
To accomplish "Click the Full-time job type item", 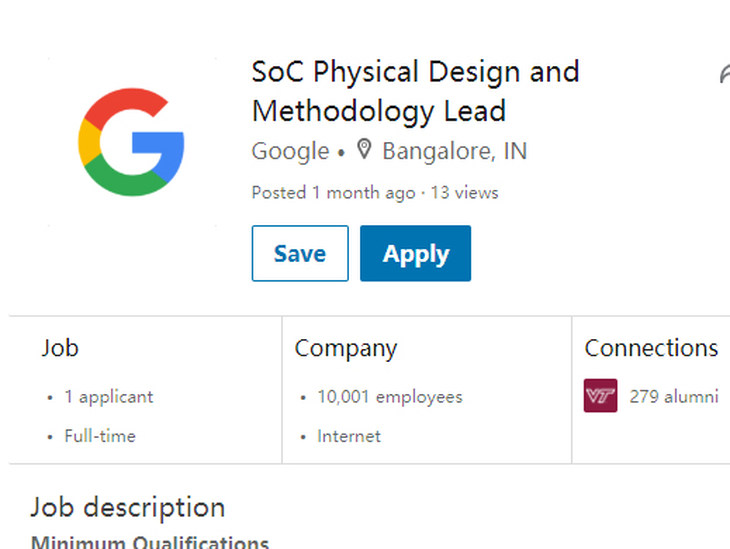I will 100,436.
